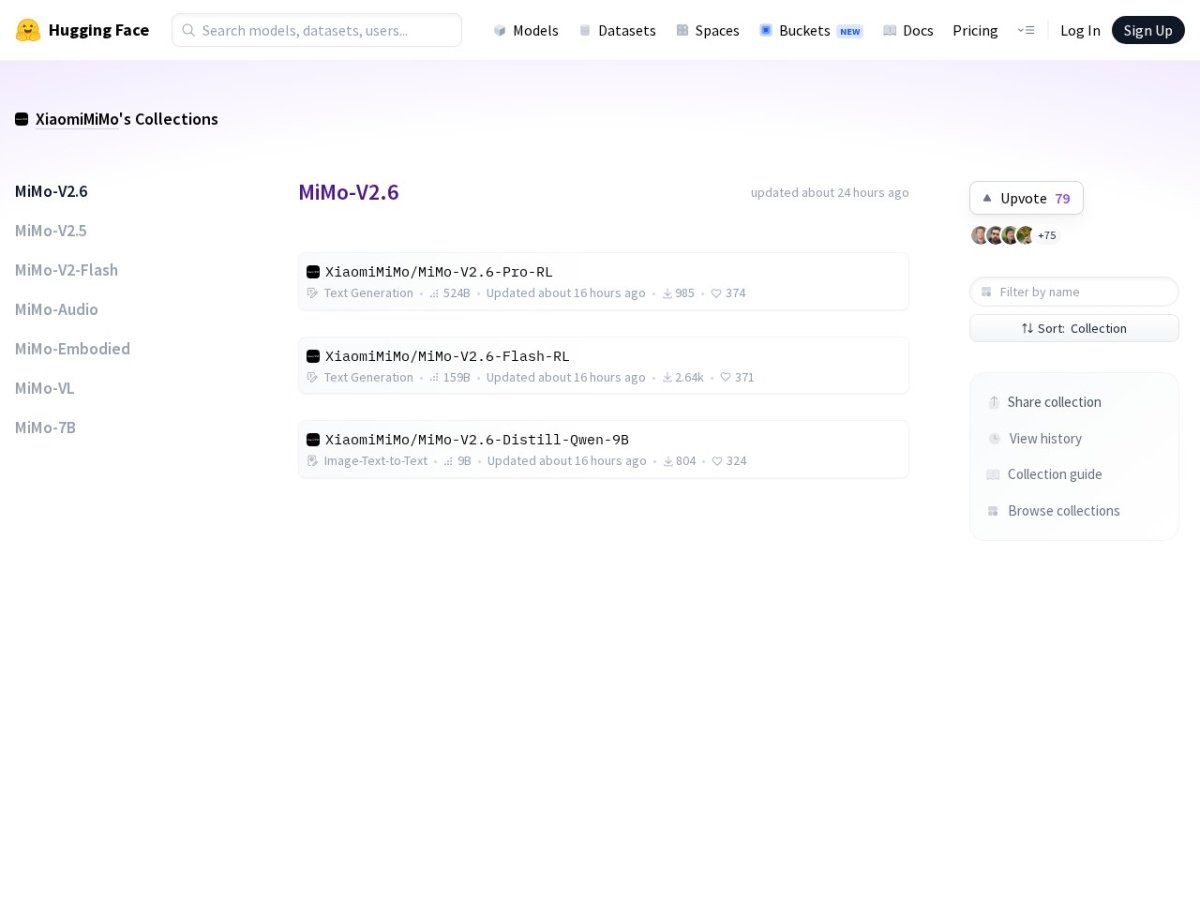Open the more navigation menu icon

point(1026,30)
